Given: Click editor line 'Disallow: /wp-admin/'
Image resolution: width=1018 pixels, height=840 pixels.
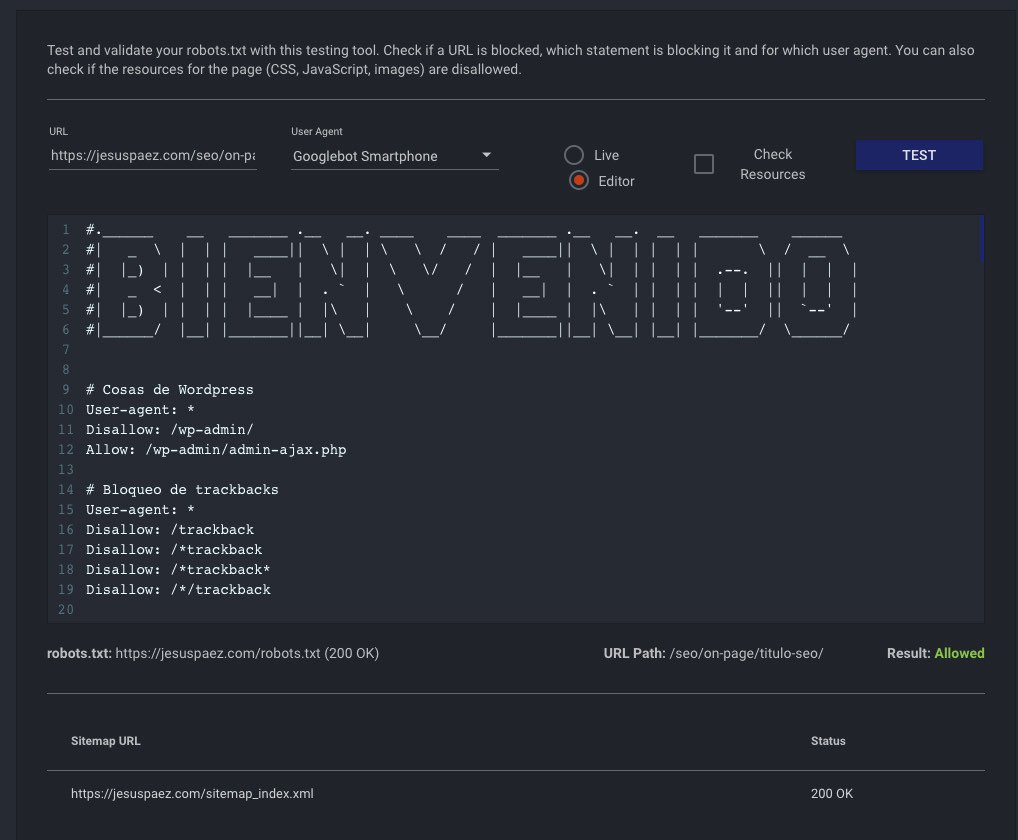Looking at the screenshot, I should pos(169,430).
